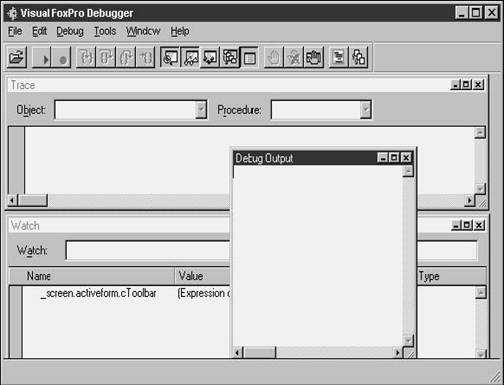
Task: Open the Debug menu
Action: pos(70,31)
